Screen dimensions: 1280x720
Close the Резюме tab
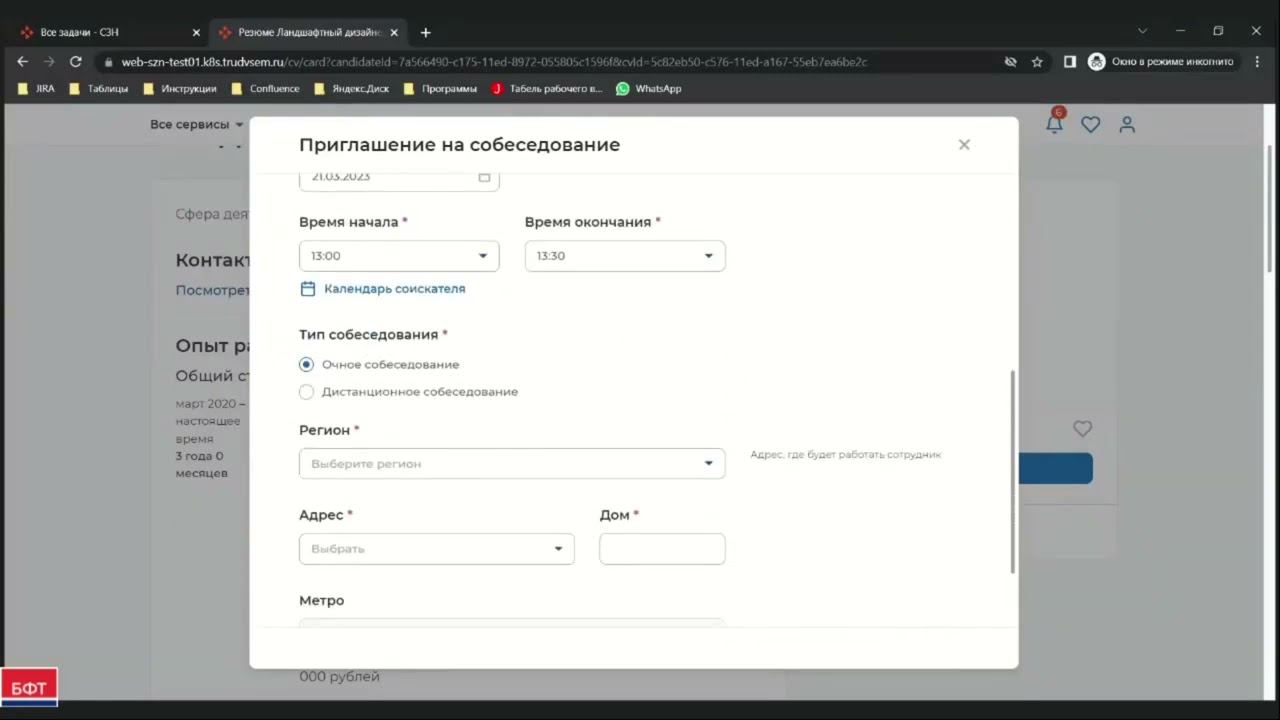(x=394, y=33)
